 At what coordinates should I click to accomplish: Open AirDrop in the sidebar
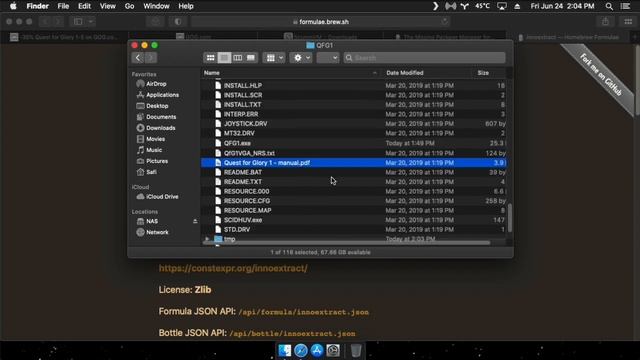[x=152, y=84]
